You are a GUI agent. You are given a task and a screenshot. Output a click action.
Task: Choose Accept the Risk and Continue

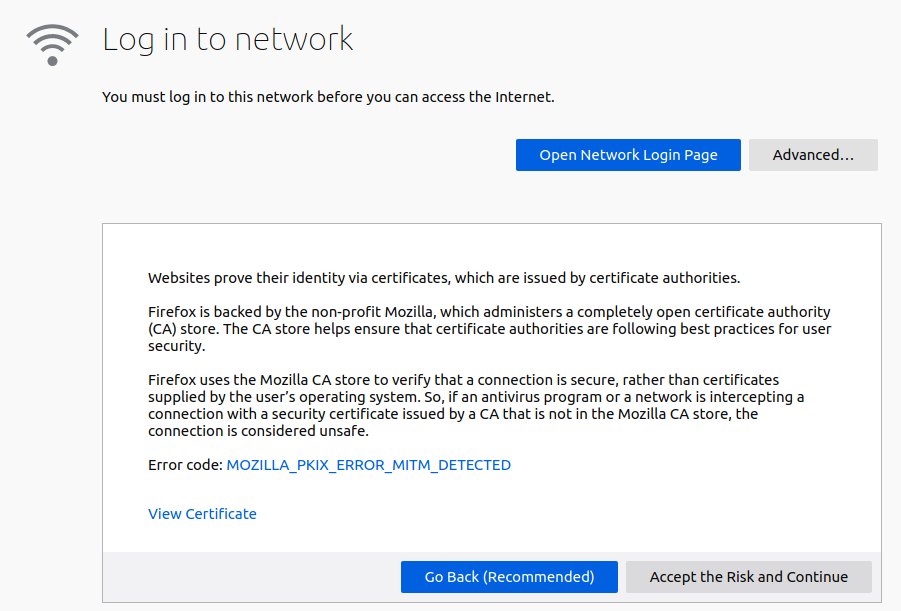coord(748,577)
